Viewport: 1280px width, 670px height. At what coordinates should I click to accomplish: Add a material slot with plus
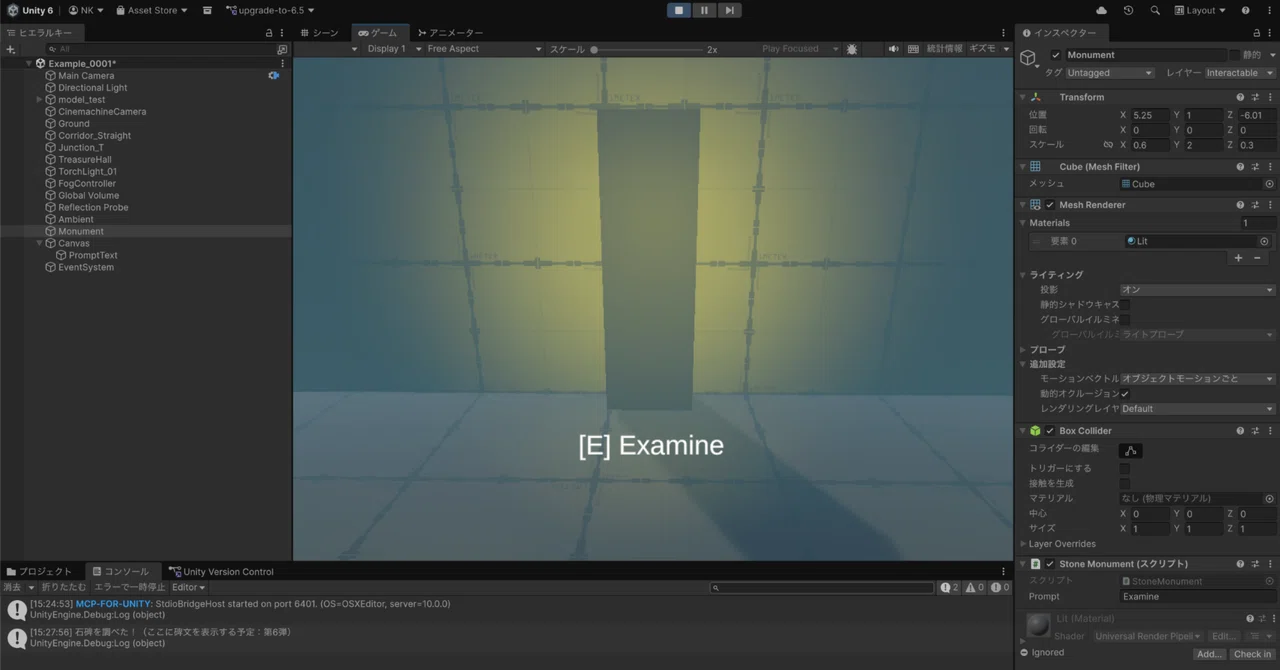(1238, 258)
